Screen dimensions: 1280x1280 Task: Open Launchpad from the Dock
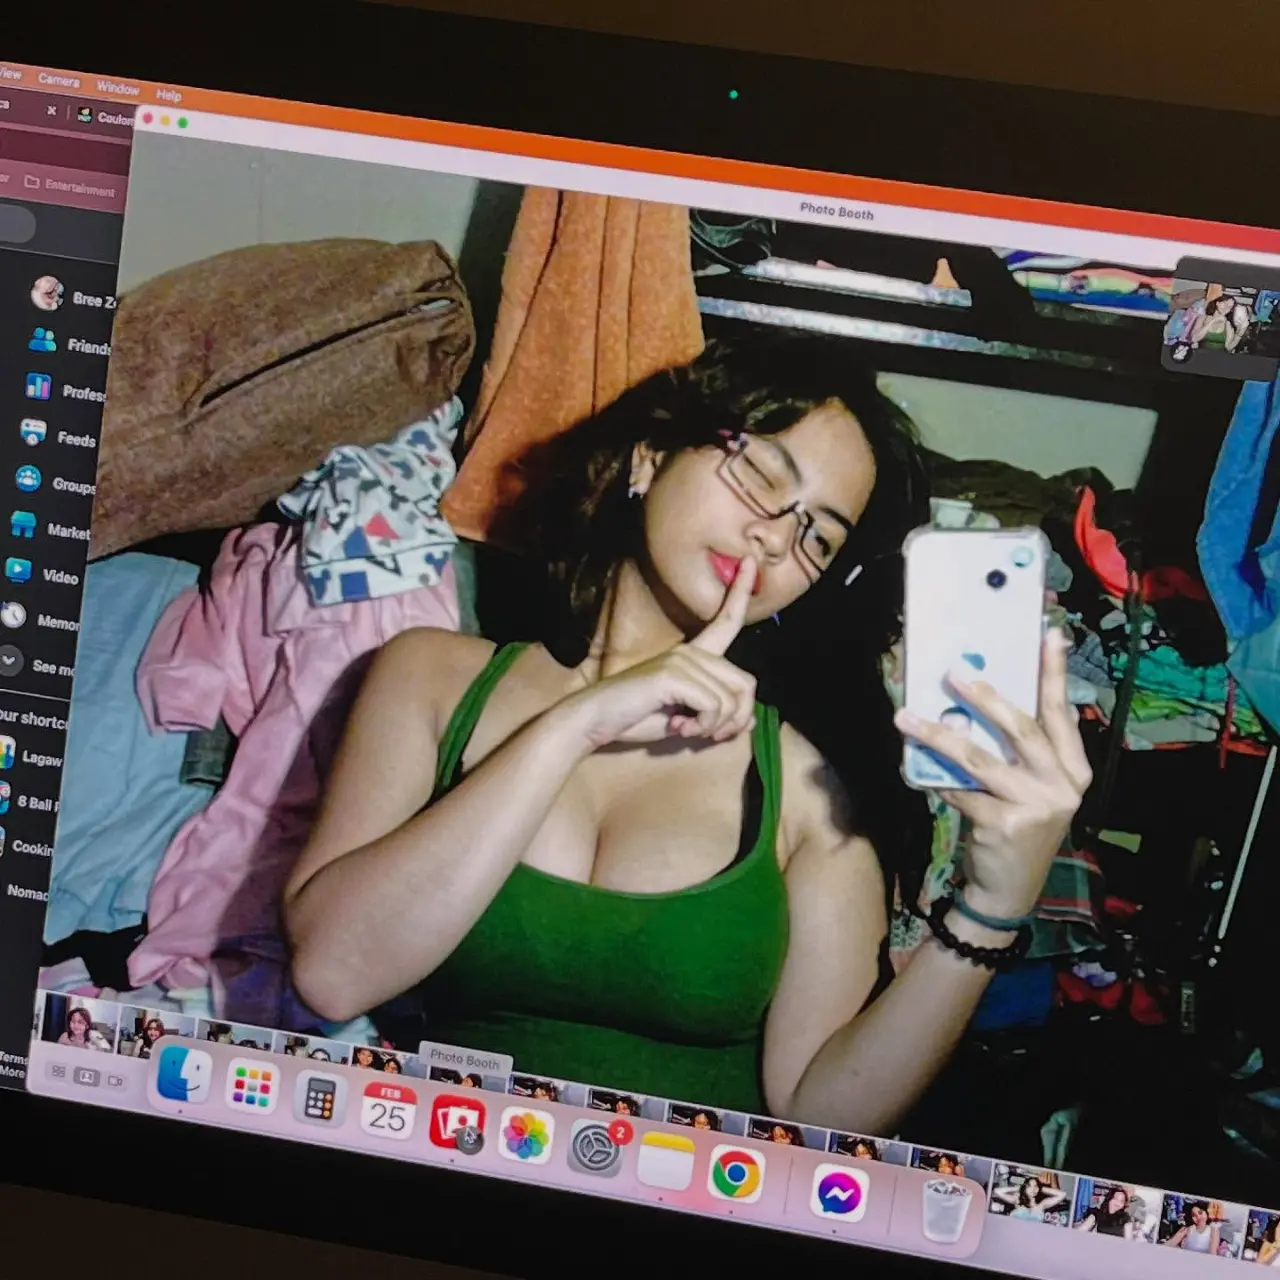pyautogui.click(x=251, y=1087)
